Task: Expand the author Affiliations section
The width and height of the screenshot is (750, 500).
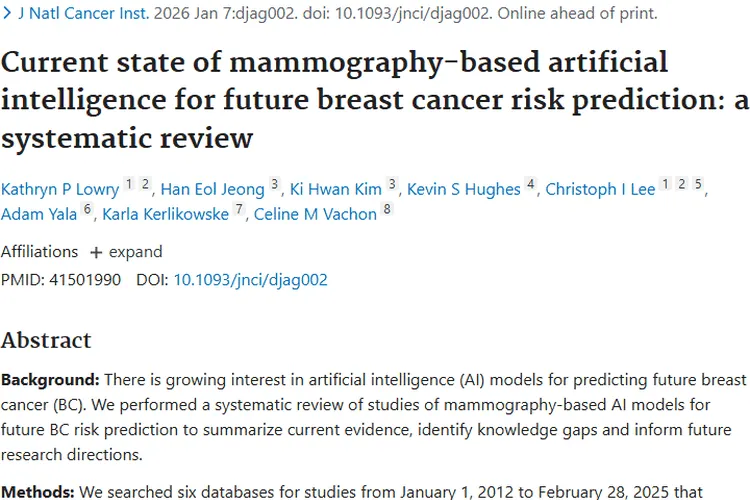Action: point(126,252)
